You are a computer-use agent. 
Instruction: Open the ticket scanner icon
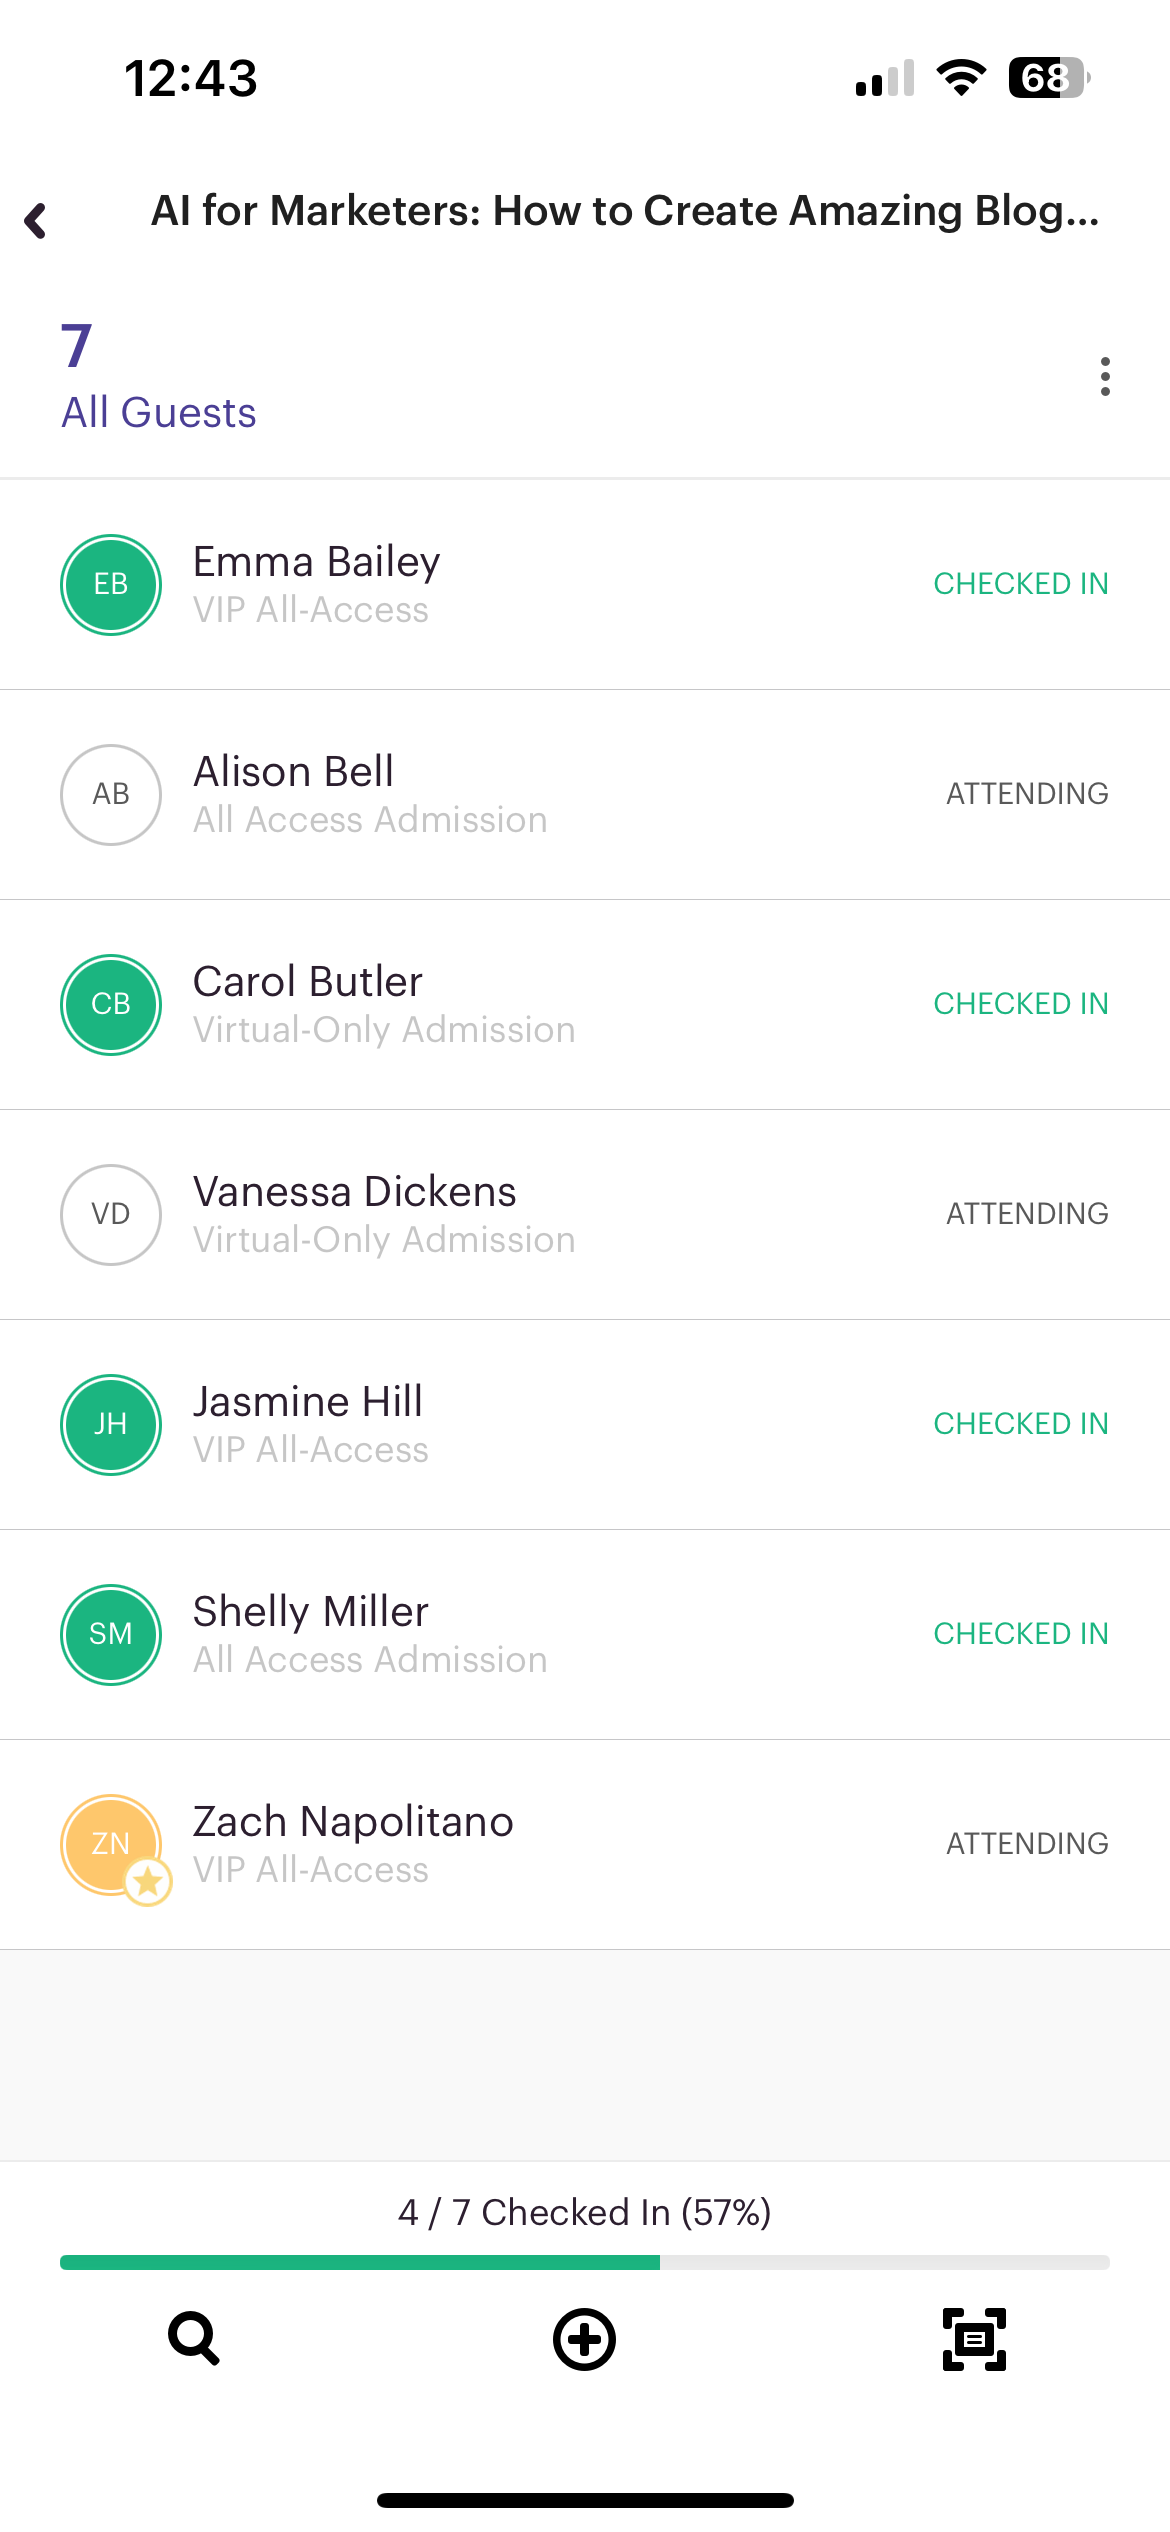coord(975,2339)
